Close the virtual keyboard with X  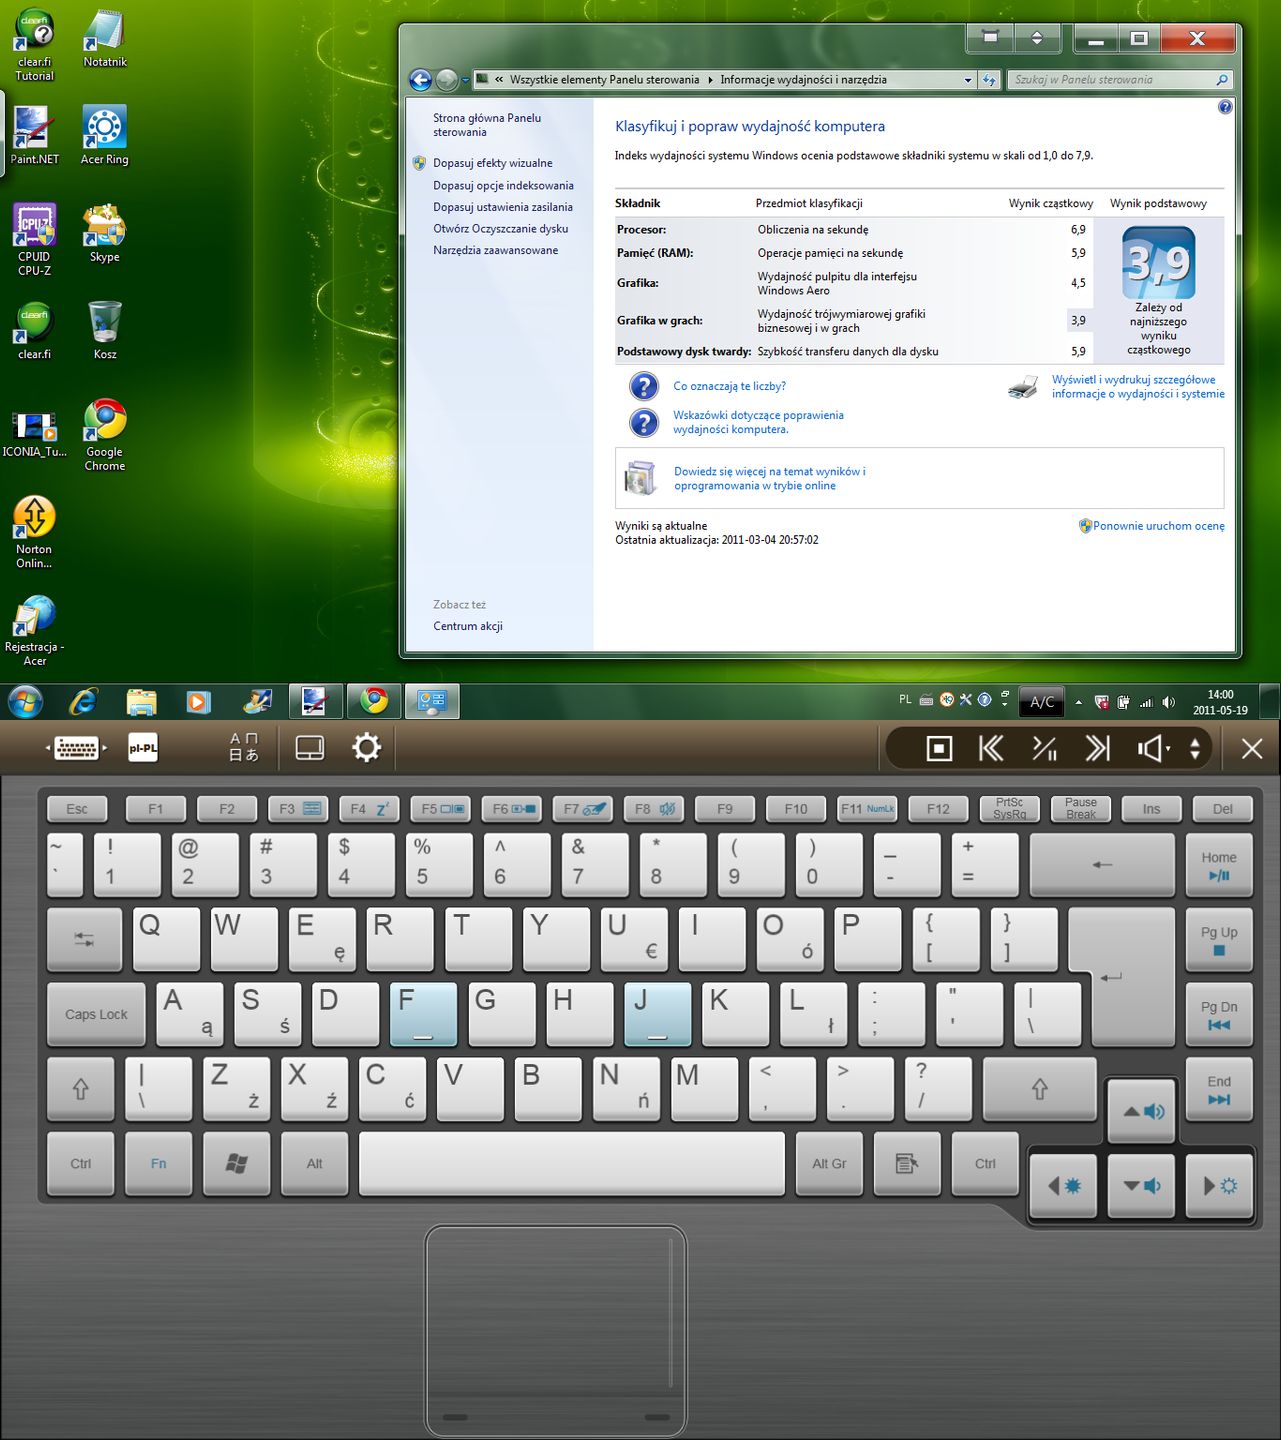(1252, 748)
